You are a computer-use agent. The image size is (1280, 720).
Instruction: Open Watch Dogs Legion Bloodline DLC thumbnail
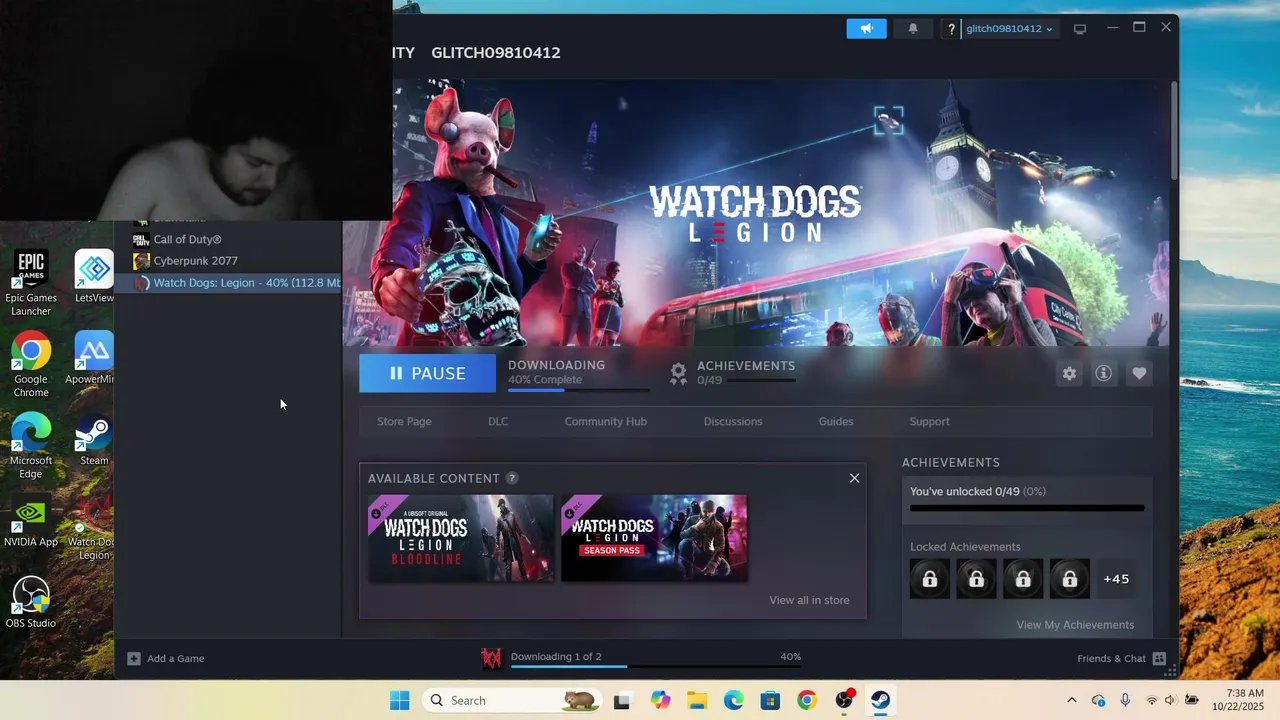461,538
